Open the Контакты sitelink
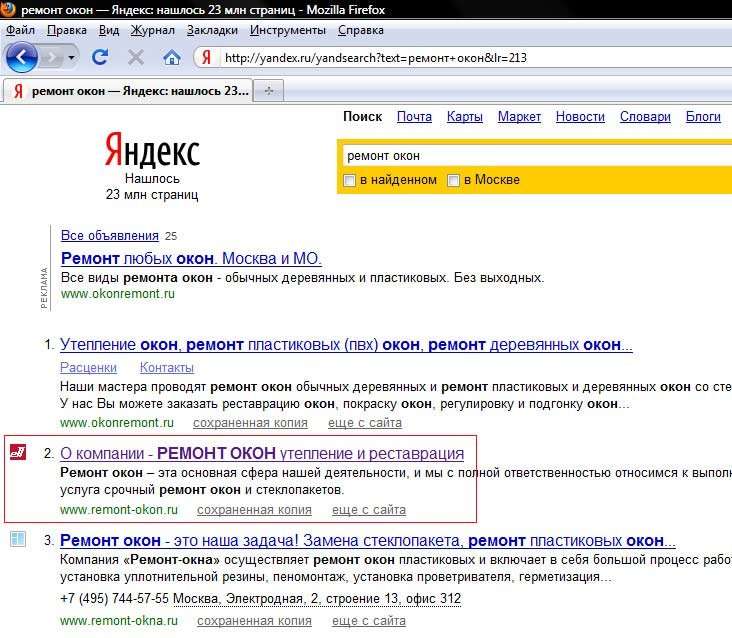Viewport: 732px width, 638px height. (x=167, y=368)
